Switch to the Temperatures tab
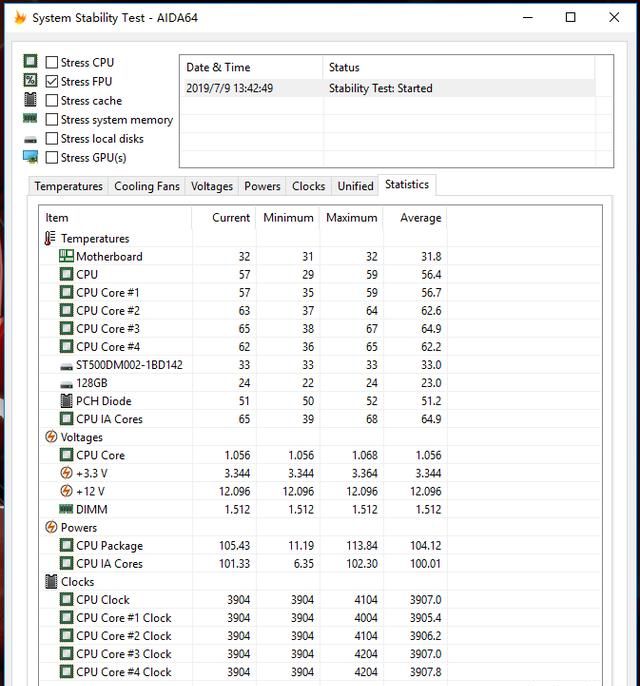Screen dimensions: 640x686 (x=68, y=186)
